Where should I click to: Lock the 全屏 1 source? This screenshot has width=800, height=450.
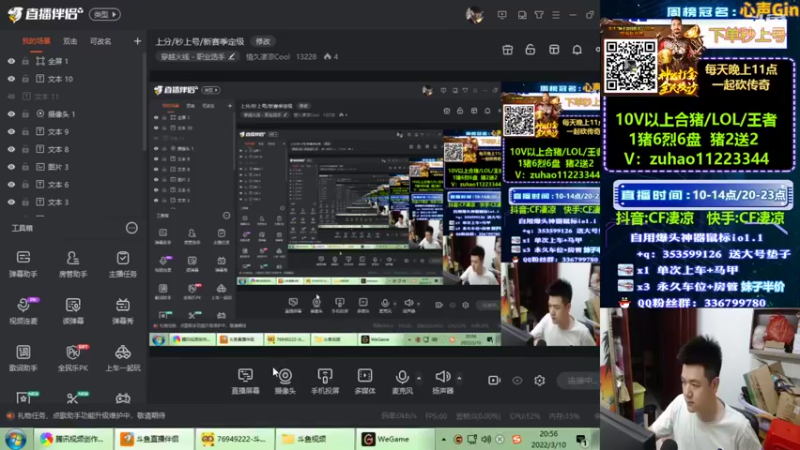[25, 61]
